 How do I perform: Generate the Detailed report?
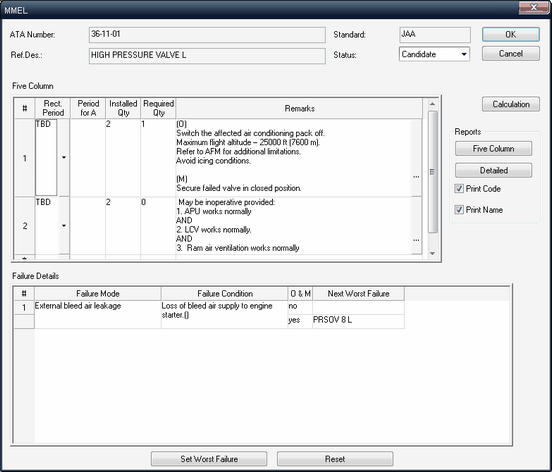click(493, 170)
